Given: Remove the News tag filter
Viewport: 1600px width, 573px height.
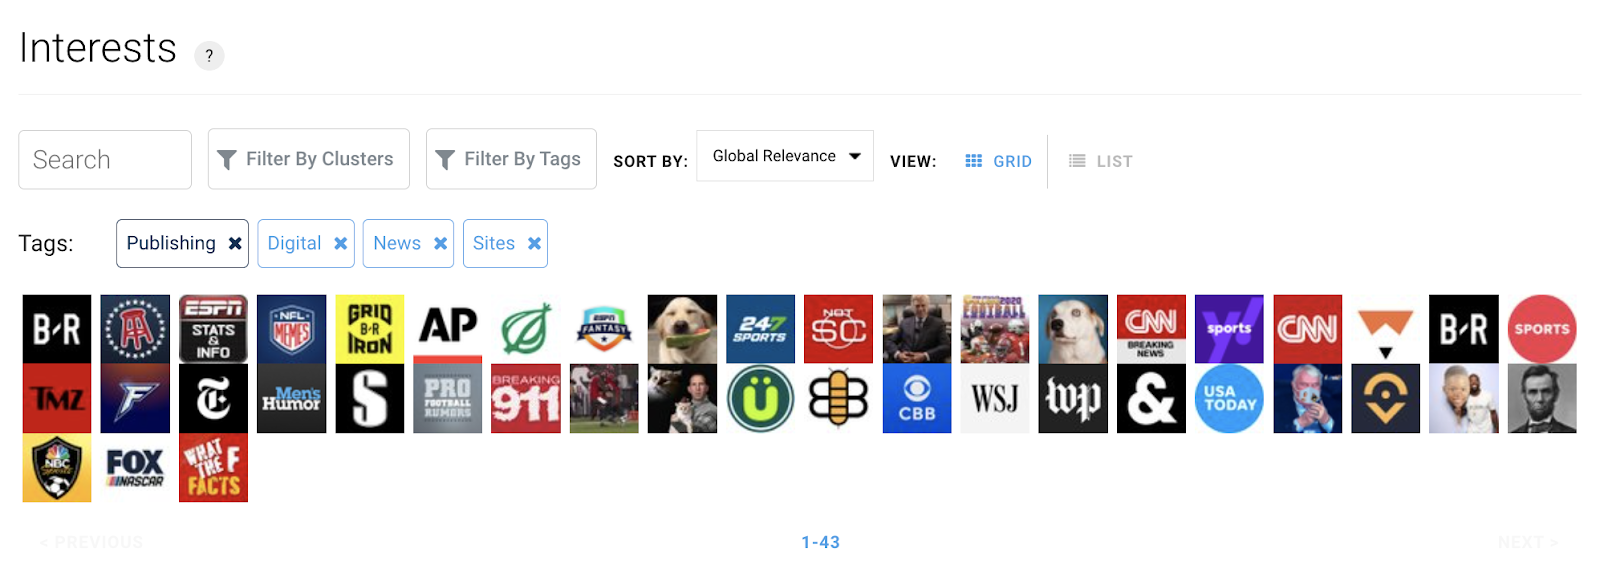Looking at the screenshot, I should point(440,243).
